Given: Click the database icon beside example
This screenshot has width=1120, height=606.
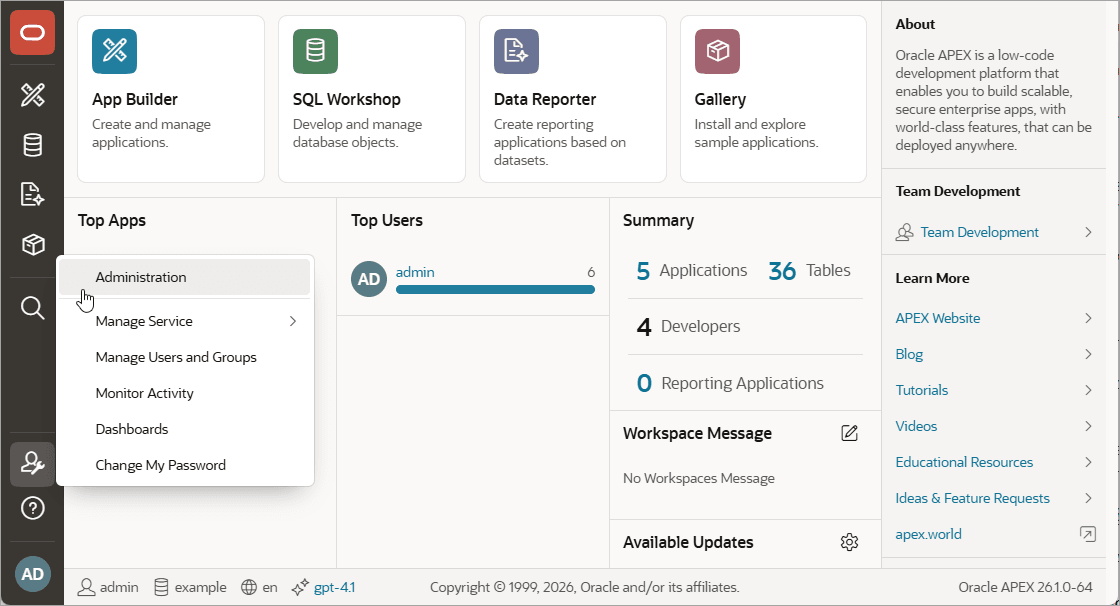Looking at the screenshot, I should pos(161,587).
